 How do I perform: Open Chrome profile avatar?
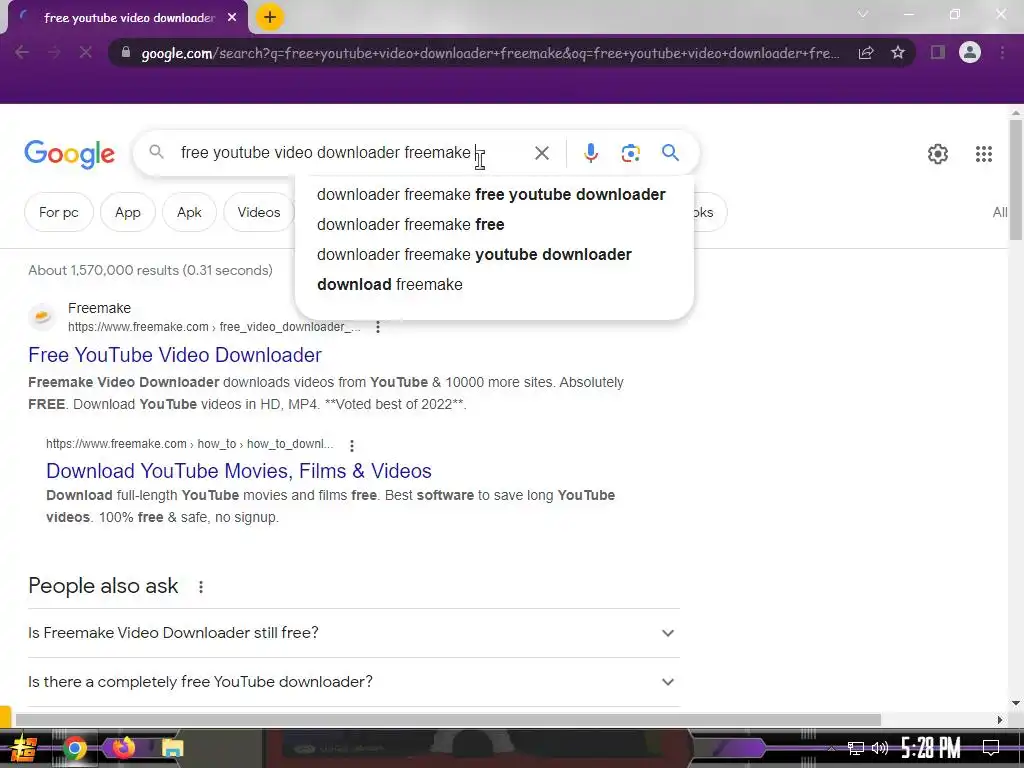pos(970,52)
